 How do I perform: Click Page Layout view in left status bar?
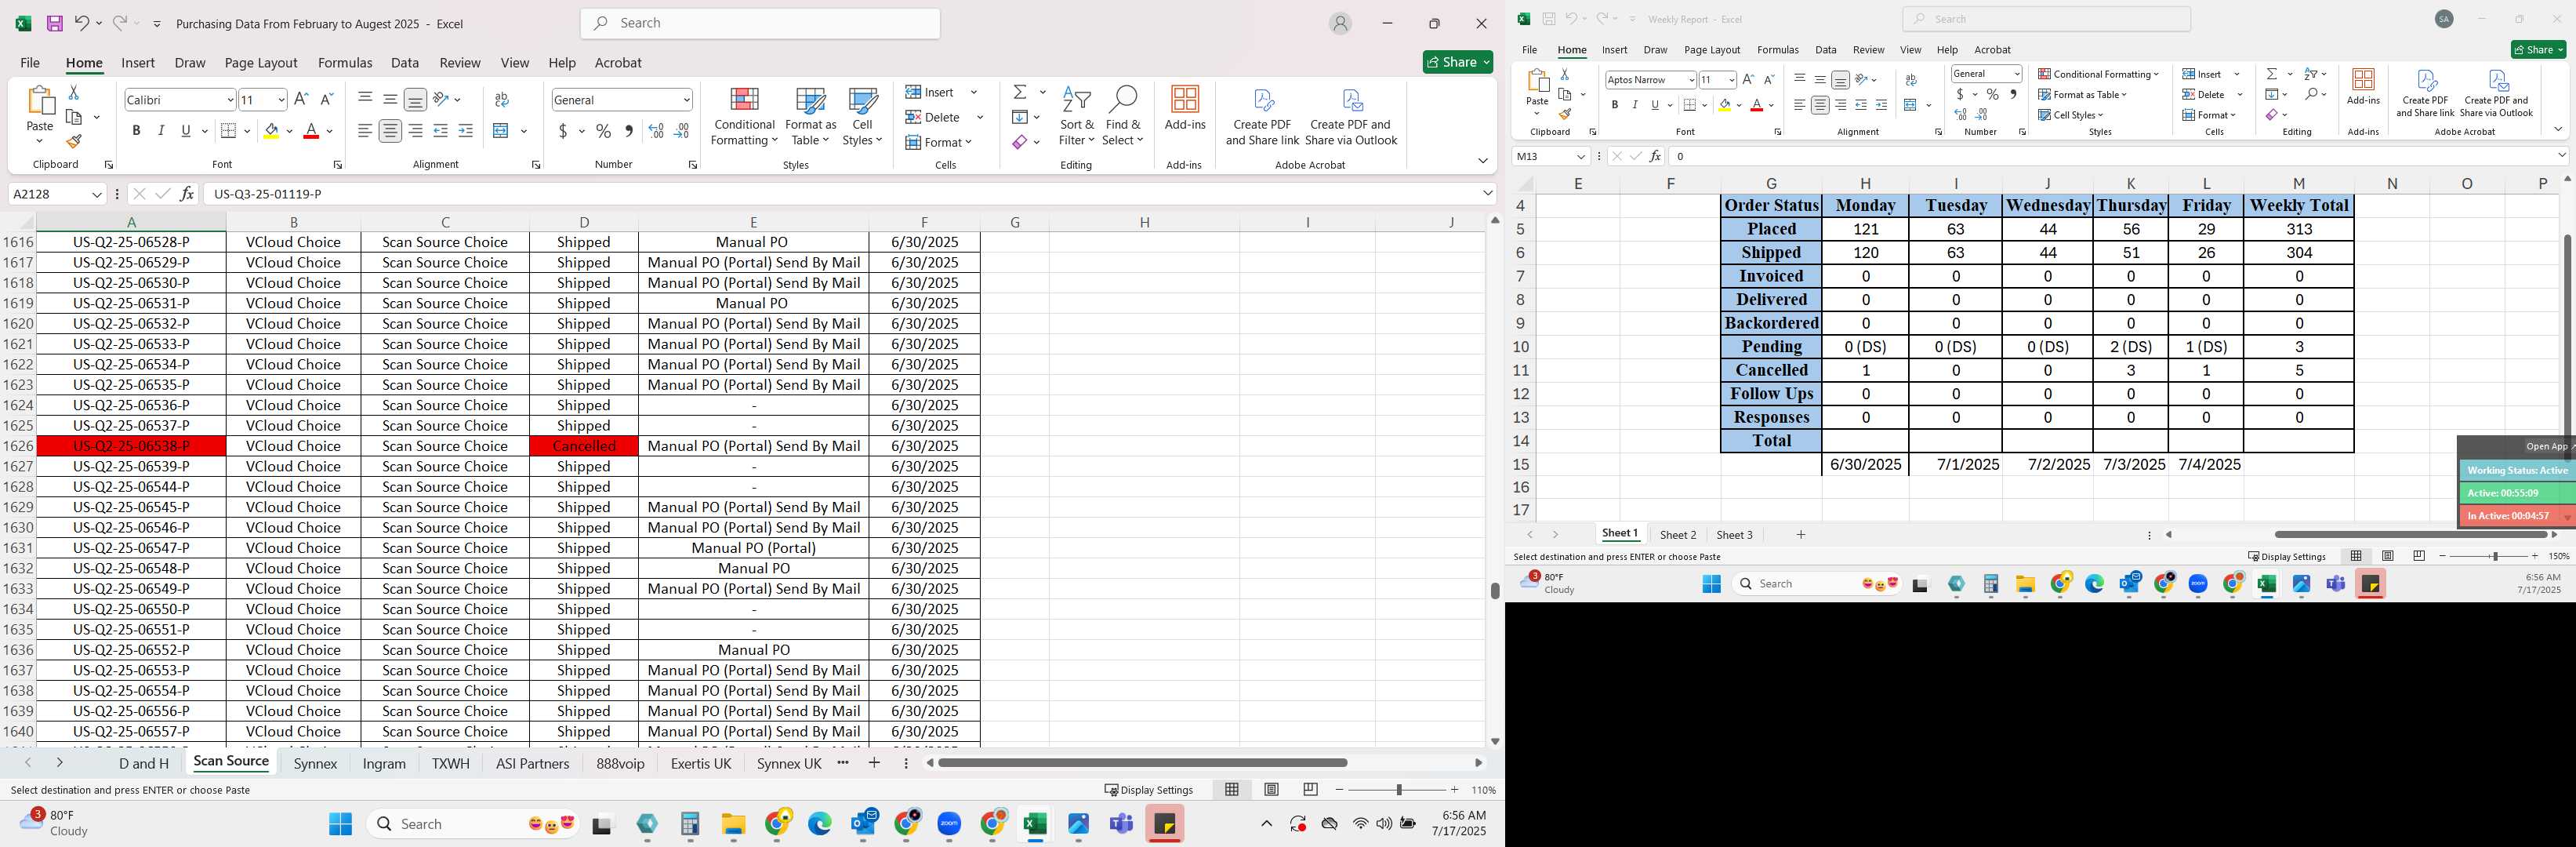point(1271,790)
